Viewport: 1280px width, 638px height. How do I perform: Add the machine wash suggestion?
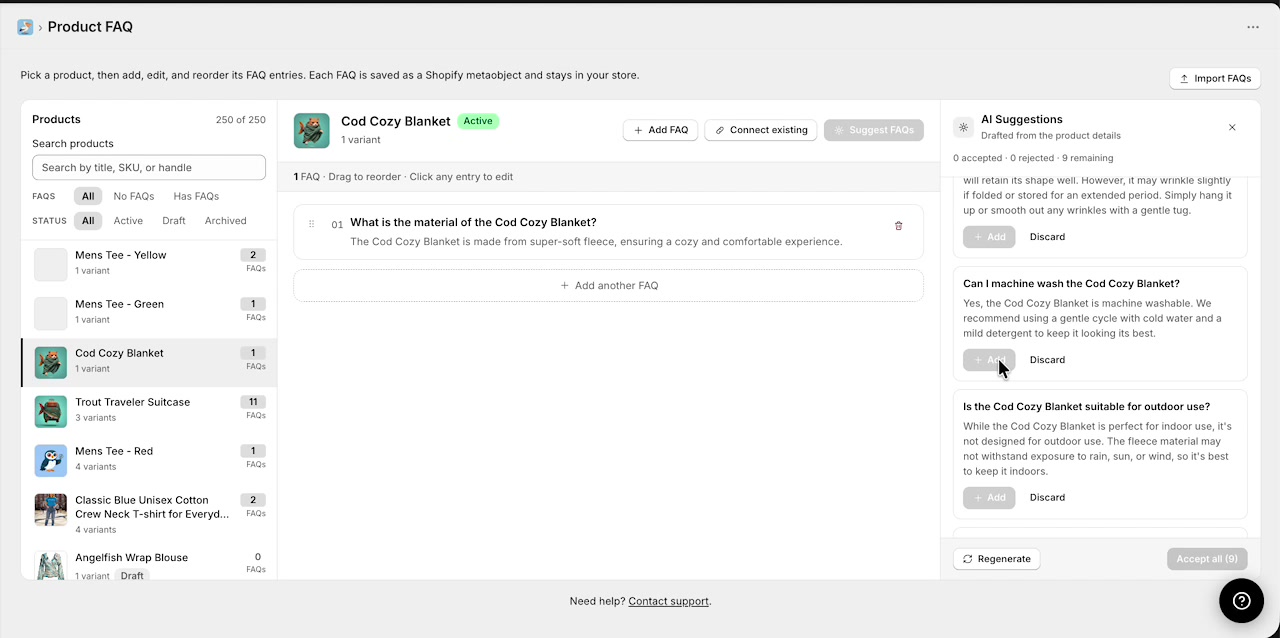click(989, 360)
